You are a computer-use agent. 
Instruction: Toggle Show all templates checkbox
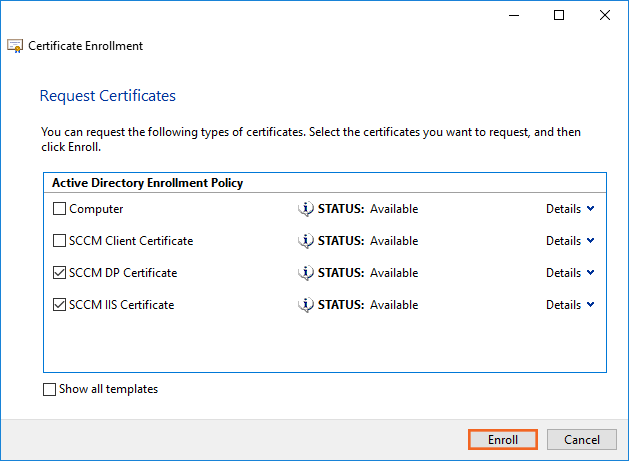[50, 390]
